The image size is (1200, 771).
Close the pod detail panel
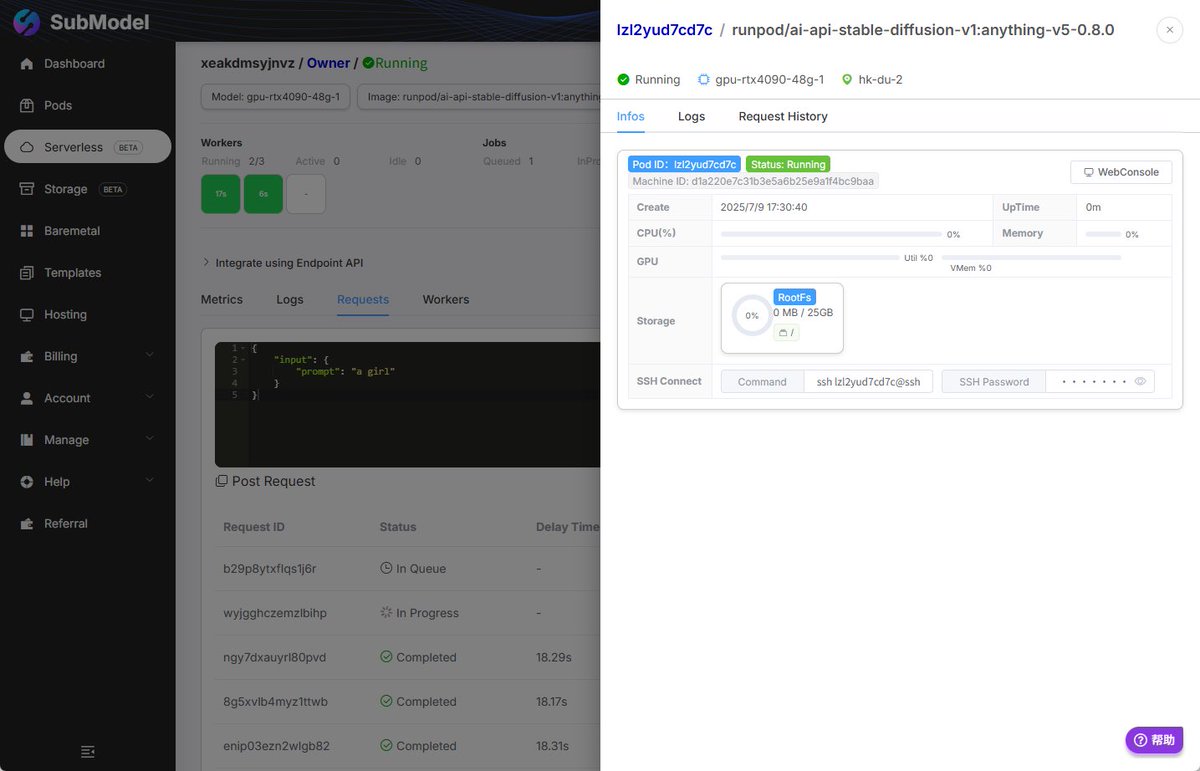pos(1170,30)
